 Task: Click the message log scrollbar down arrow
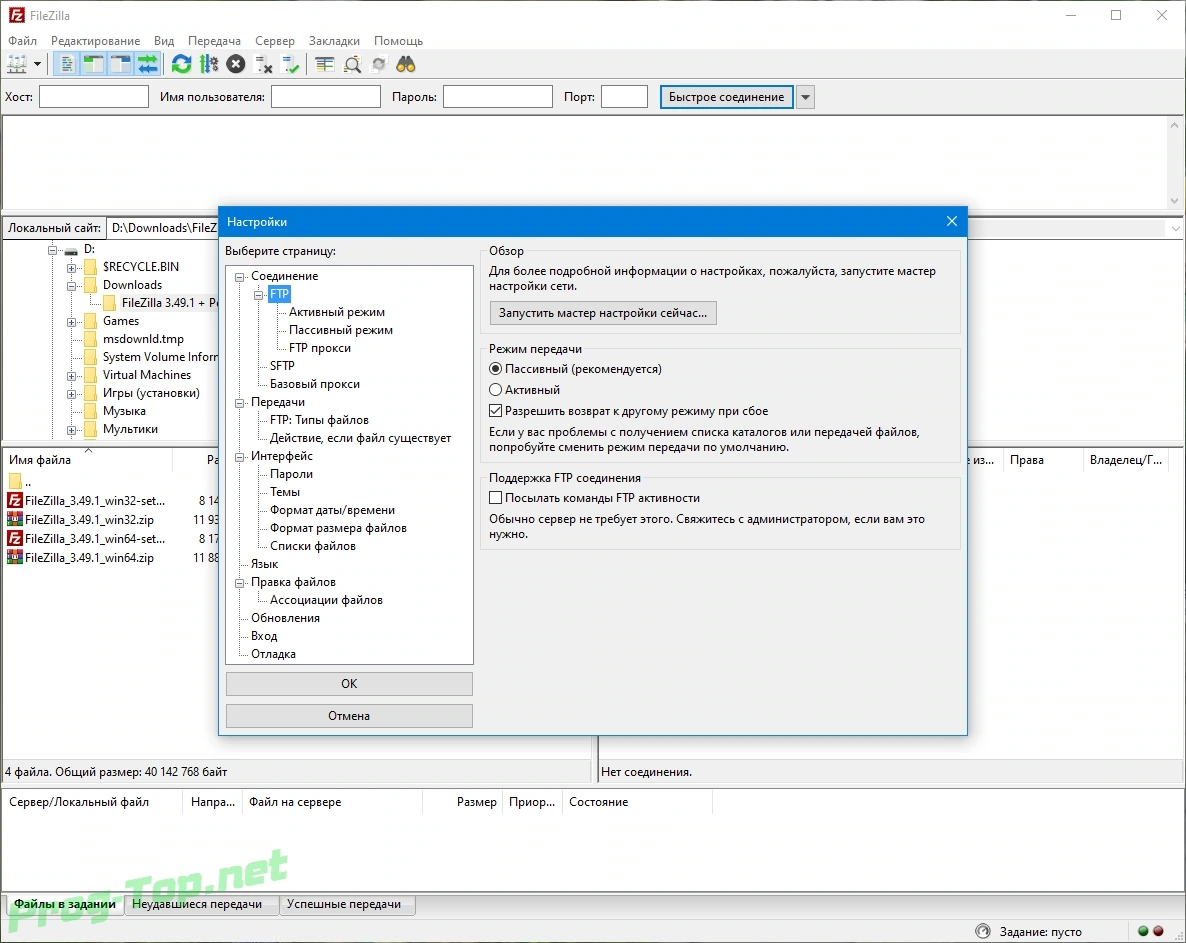1175,200
